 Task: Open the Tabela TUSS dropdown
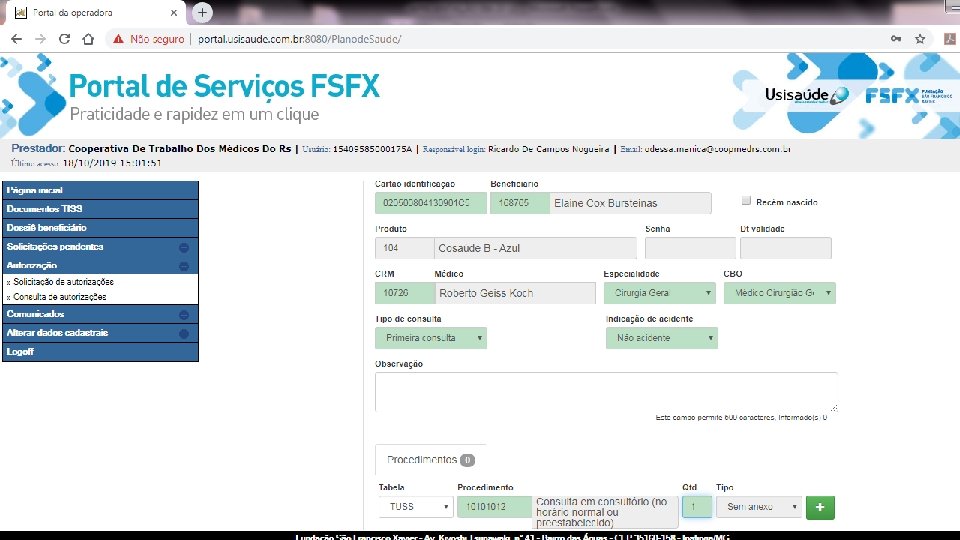pos(415,507)
